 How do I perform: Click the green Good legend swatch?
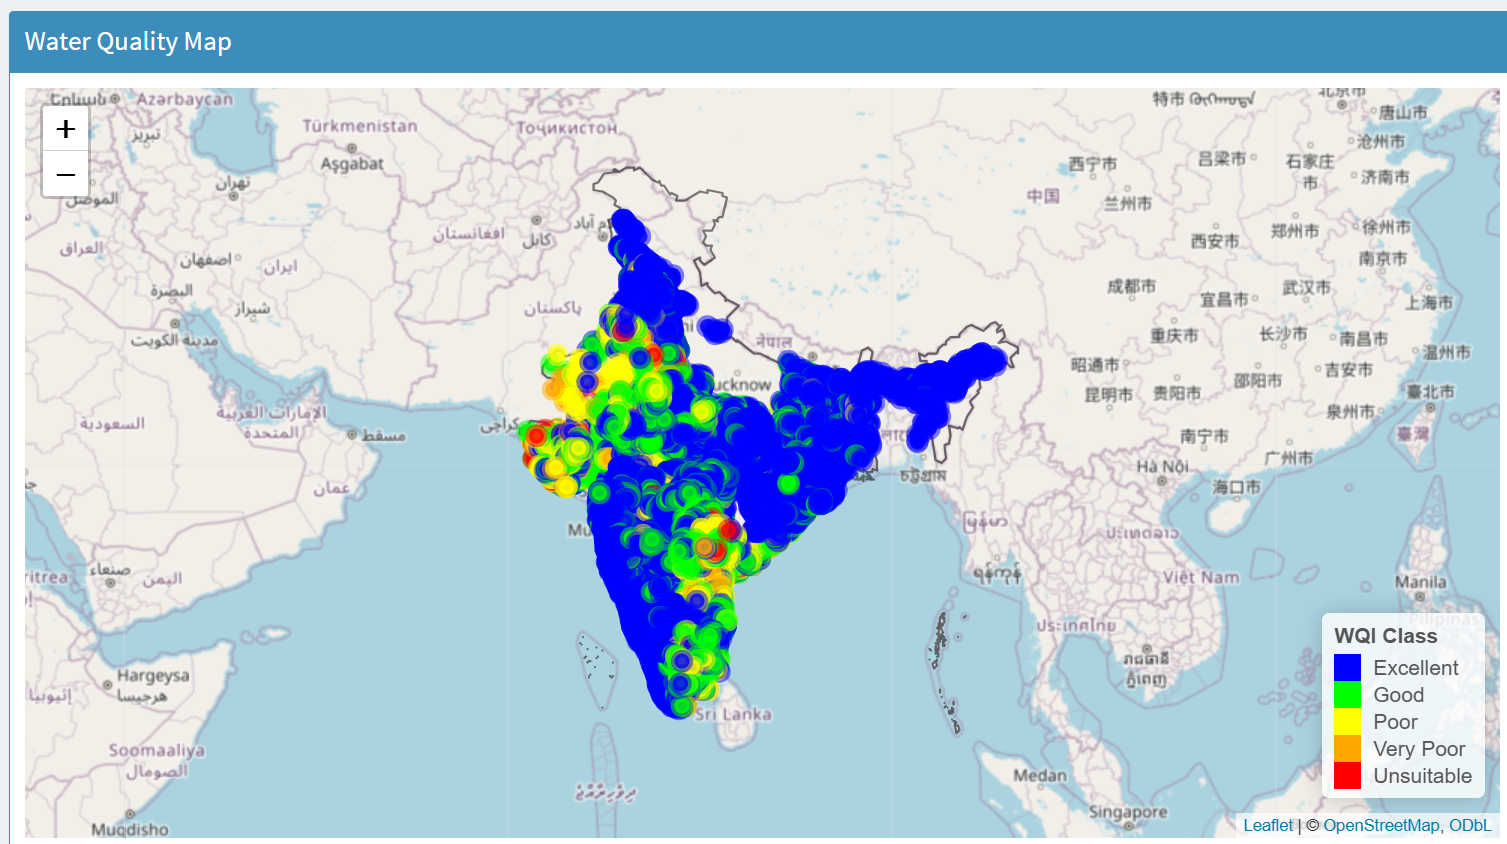[x=1347, y=694]
